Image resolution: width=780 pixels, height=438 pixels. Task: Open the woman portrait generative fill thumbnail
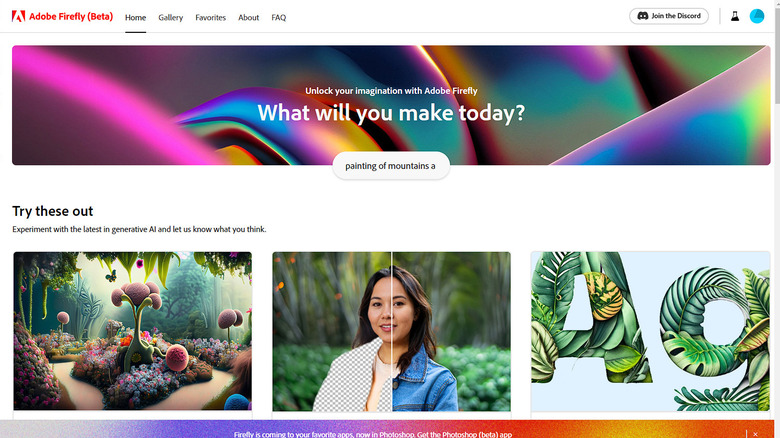pos(391,331)
